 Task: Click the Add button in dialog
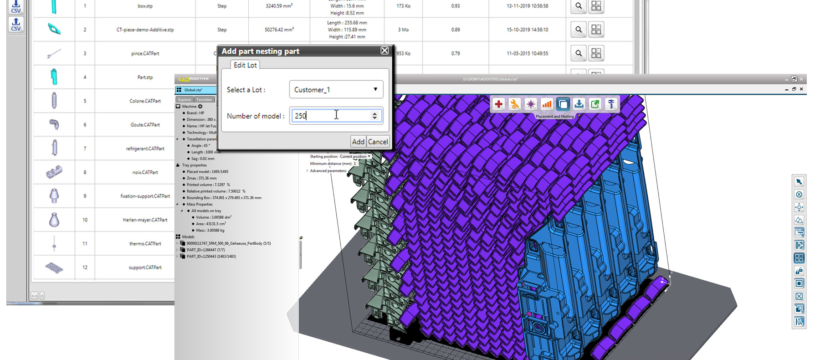358,142
